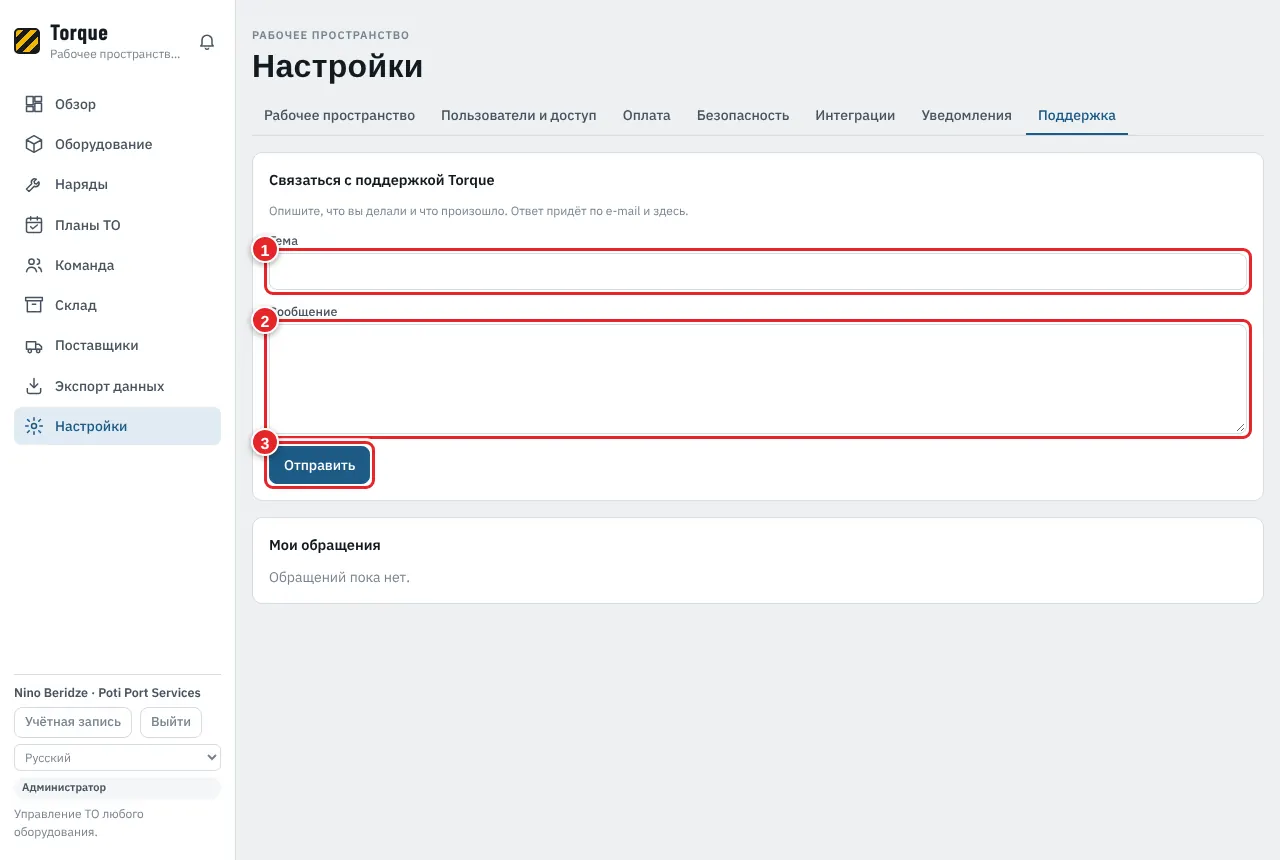Image resolution: width=1280 pixels, height=860 pixels.
Task: Go to Планы ТО in sidebar
Action: pos(117,225)
